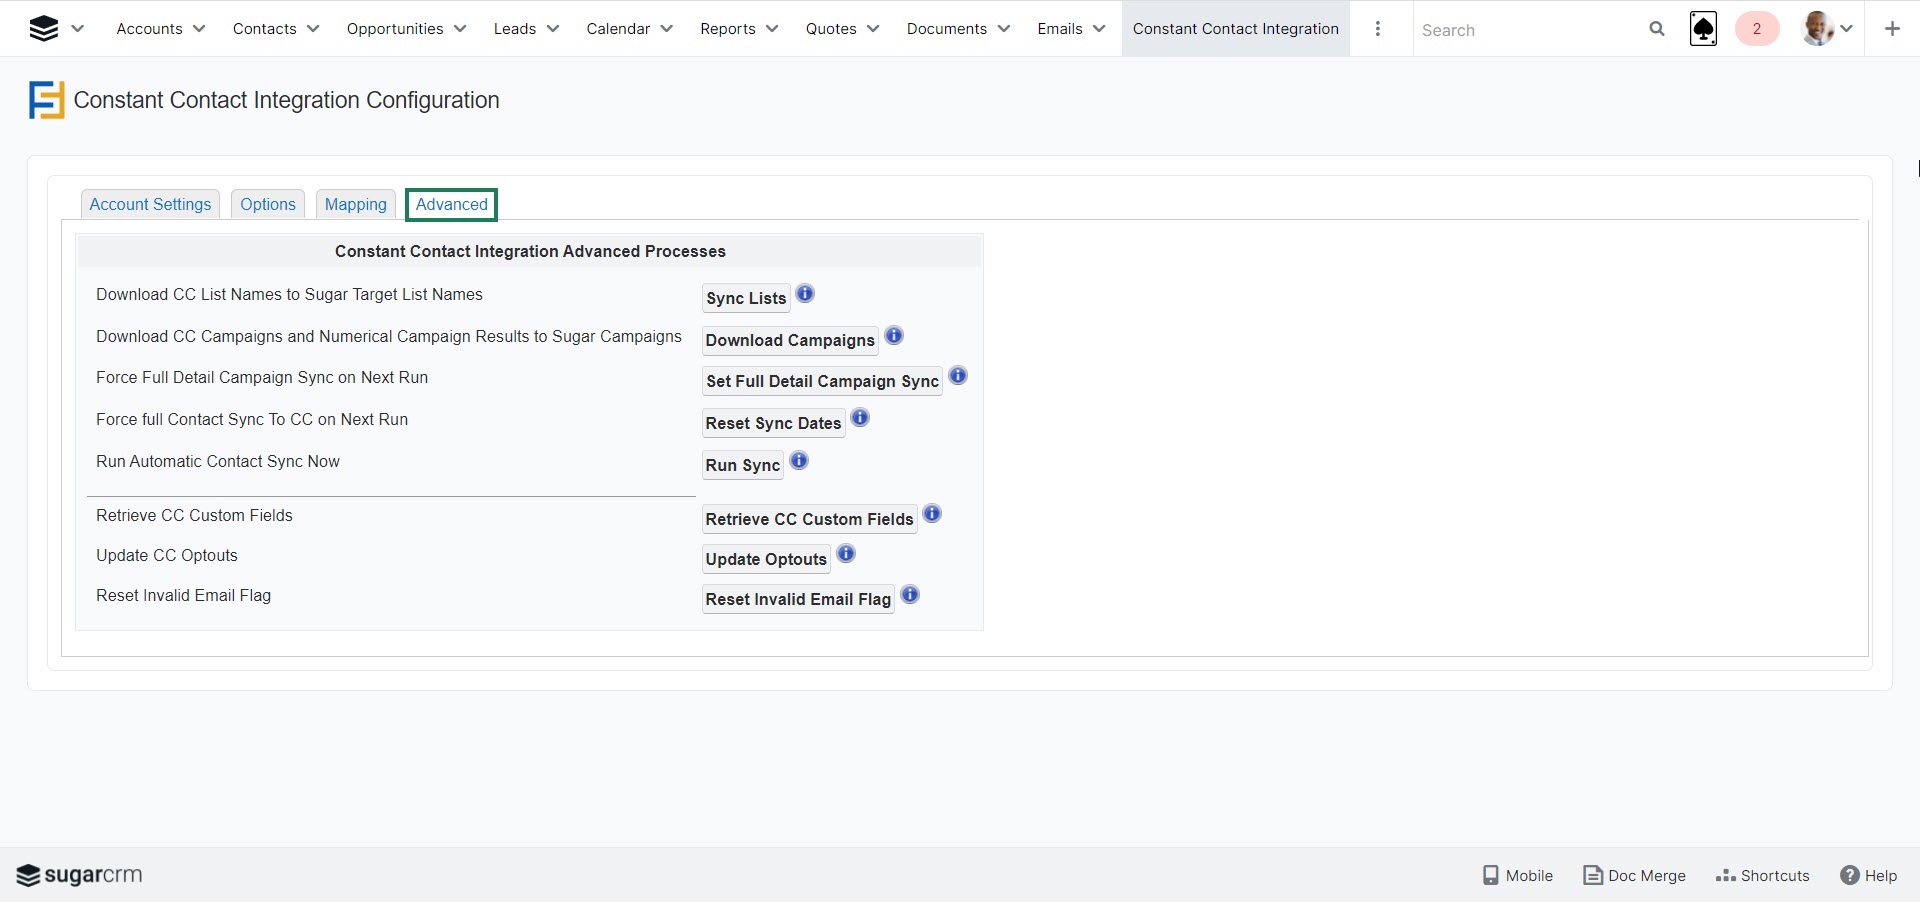Click the plus quick create icon
1920x902 pixels.
coord(1892,29)
